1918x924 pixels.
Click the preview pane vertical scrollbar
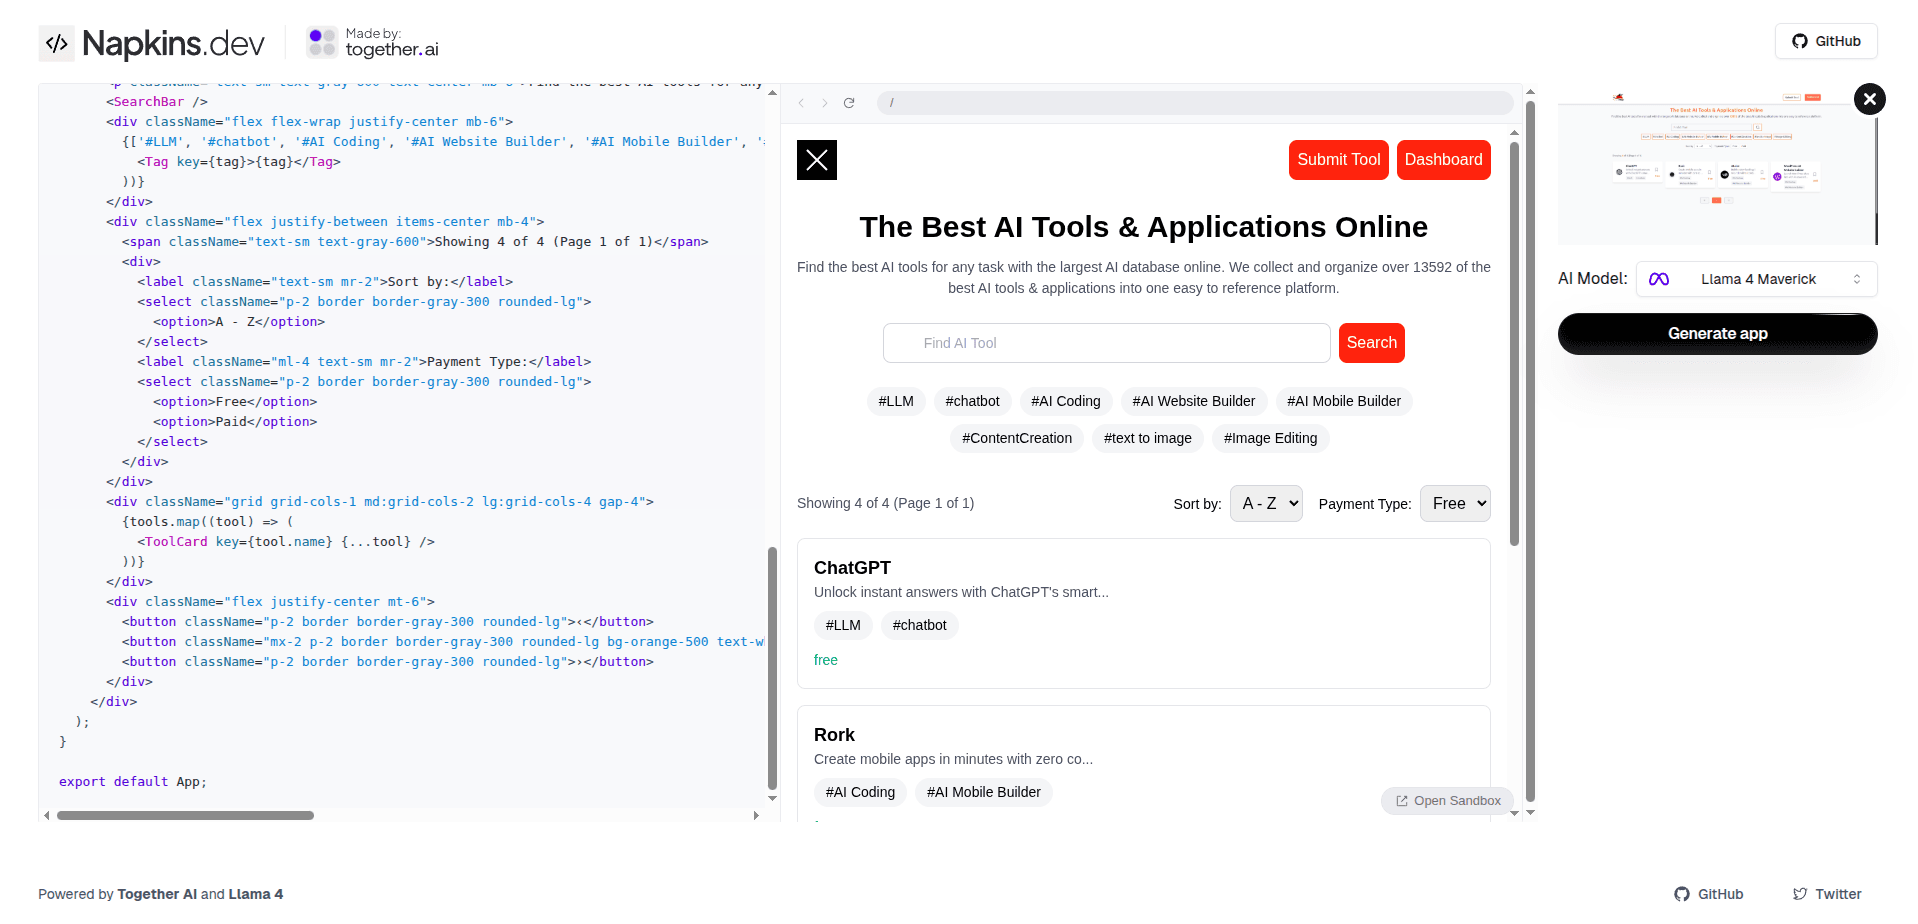coord(1514,345)
